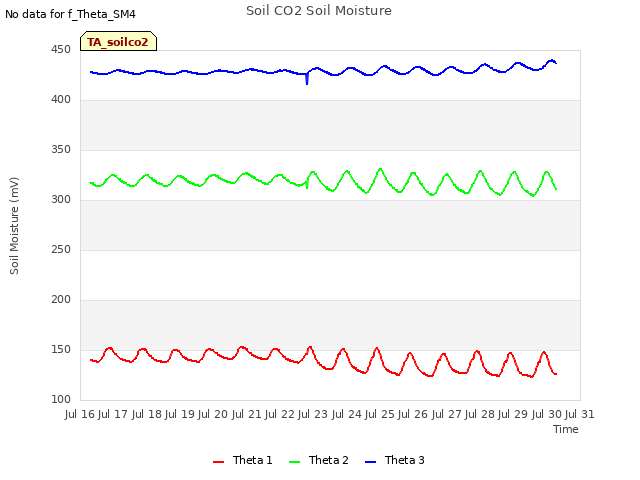Click the TA_soilco2 label box

click(x=118, y=41)
